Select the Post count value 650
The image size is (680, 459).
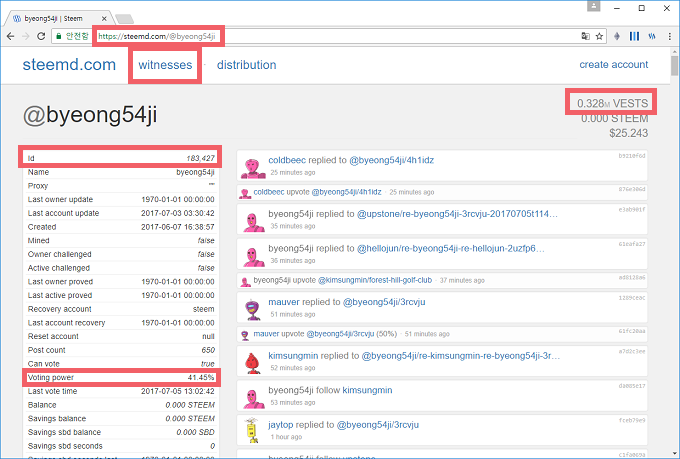[208, 350]
